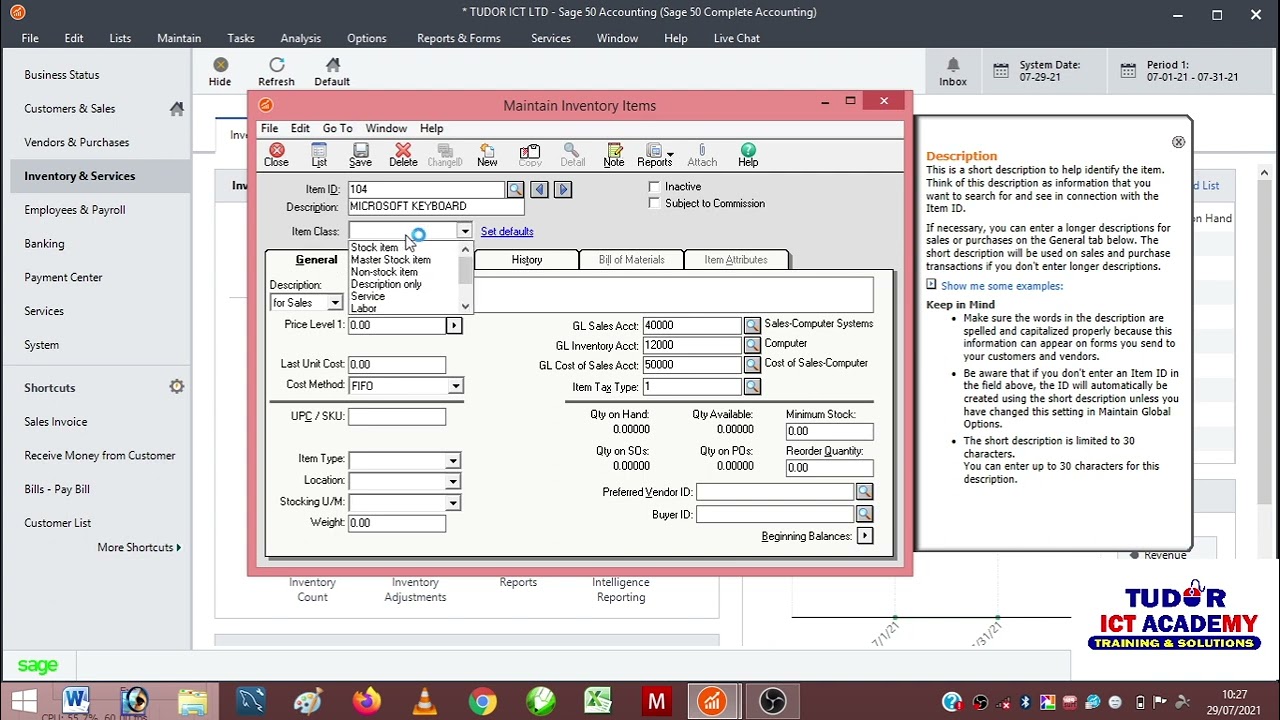This screenshot has width=1280, height=720.
Task: Select Master Stock item option
Action: click(x=390, y=260)
